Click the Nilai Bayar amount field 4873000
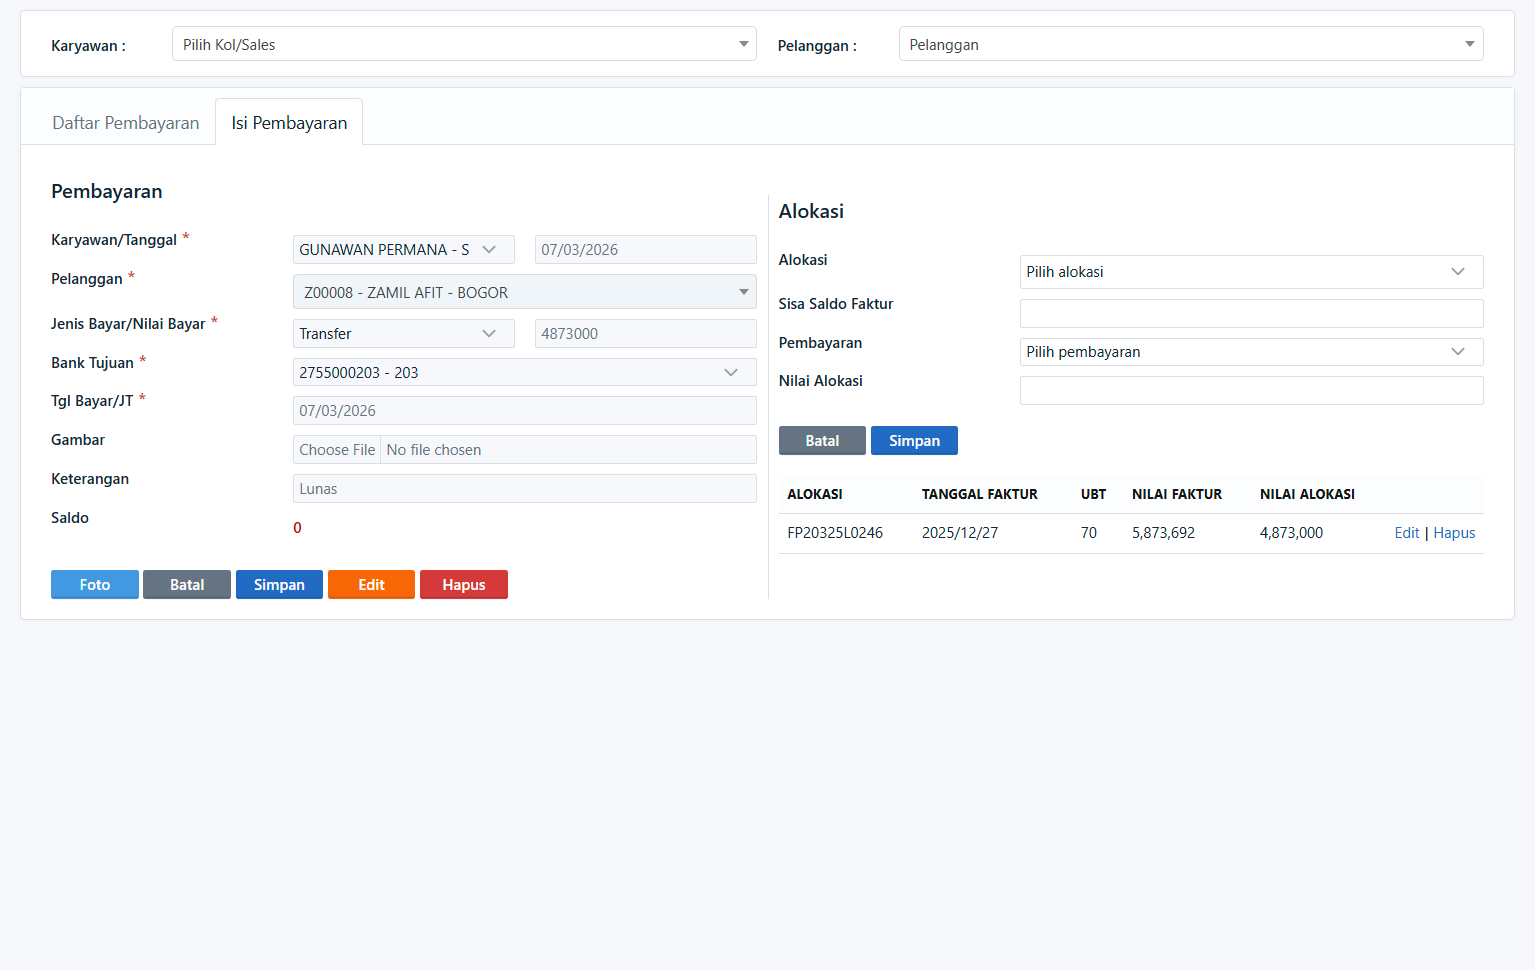Image resolution: width=1535 pixels, height=970 pixels. 645,334
